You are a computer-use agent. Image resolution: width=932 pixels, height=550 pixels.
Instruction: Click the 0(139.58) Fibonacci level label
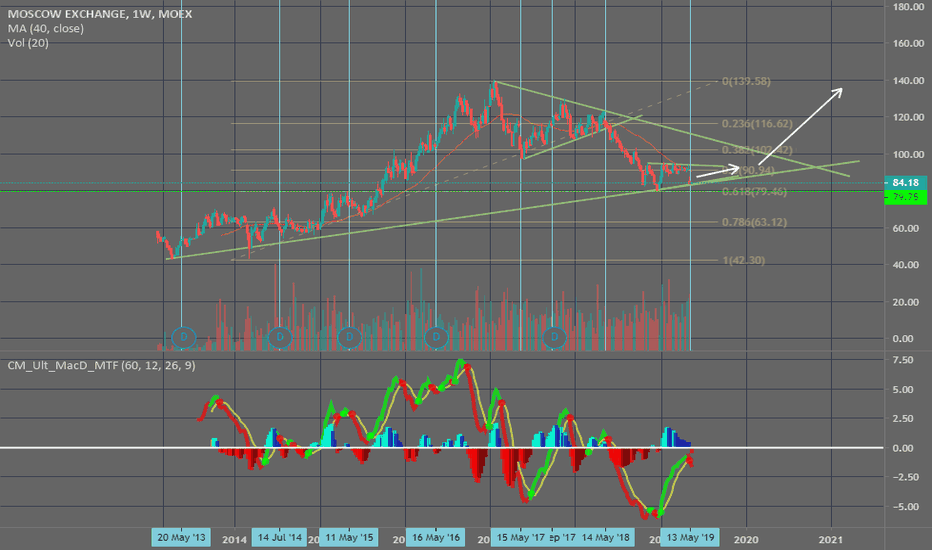click(x=746, y=81)
